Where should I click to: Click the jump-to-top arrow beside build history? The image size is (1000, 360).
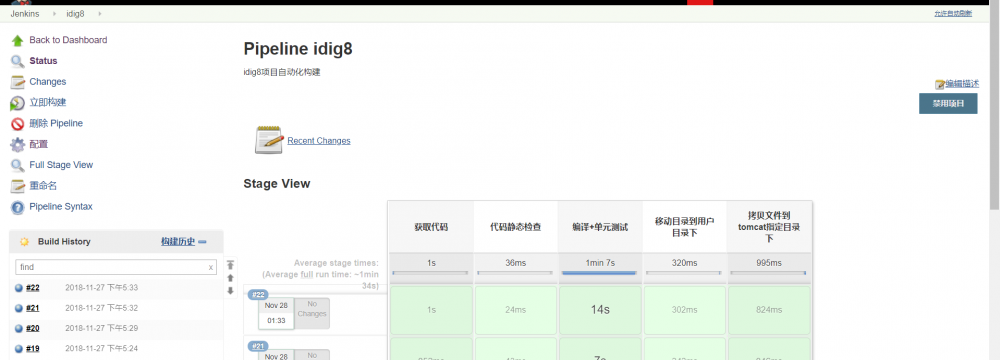(x=231, y=265)
